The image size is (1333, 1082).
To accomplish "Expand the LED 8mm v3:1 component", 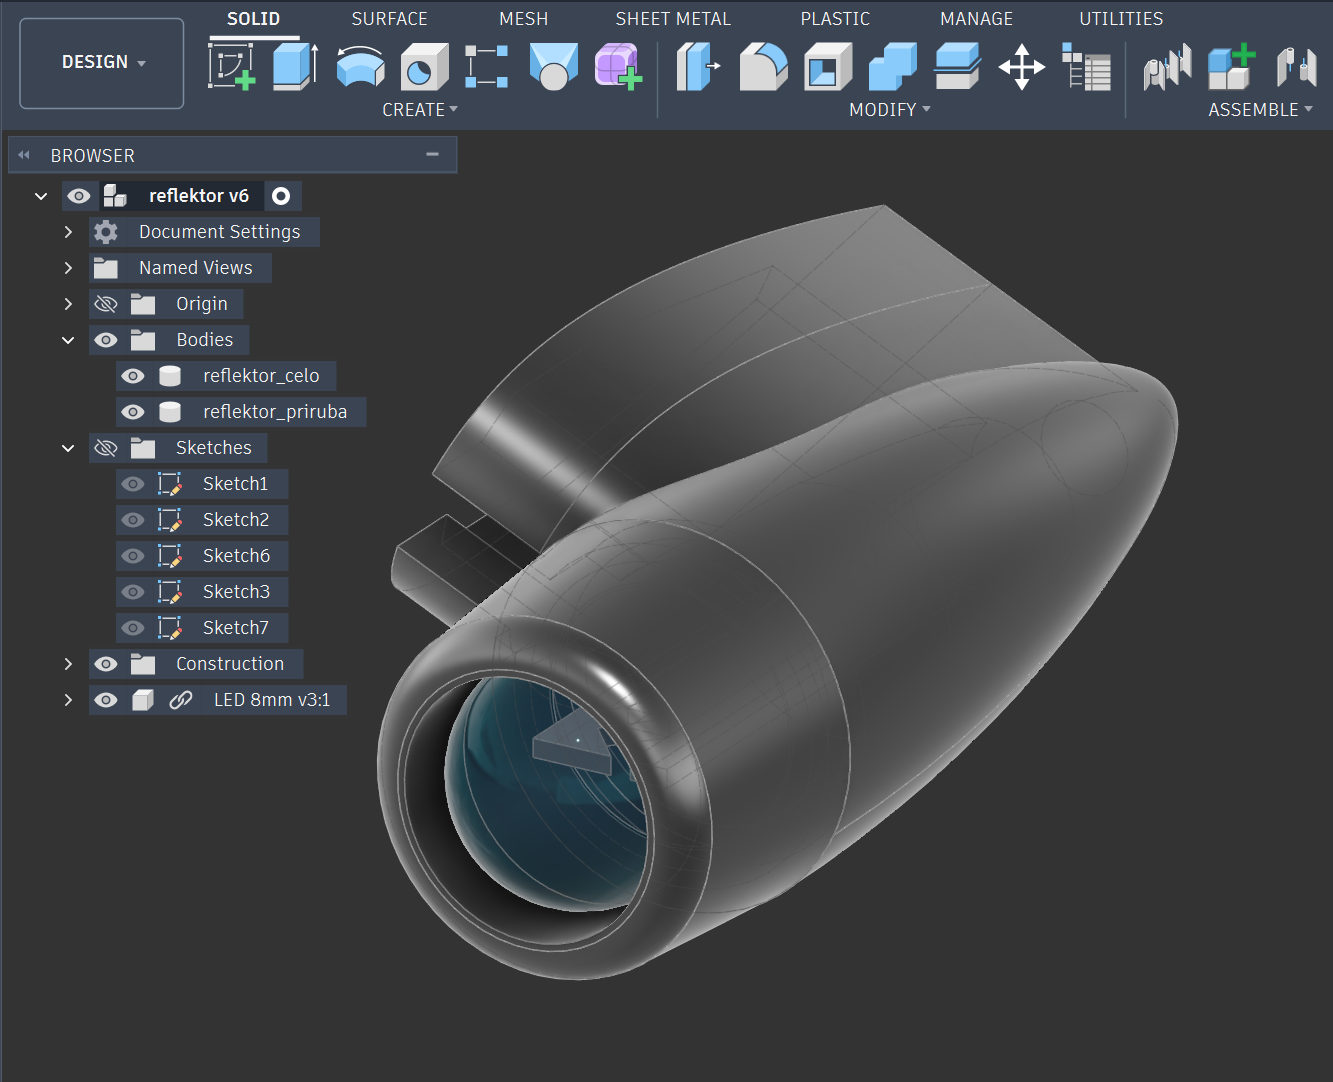I will coord(68,700).
